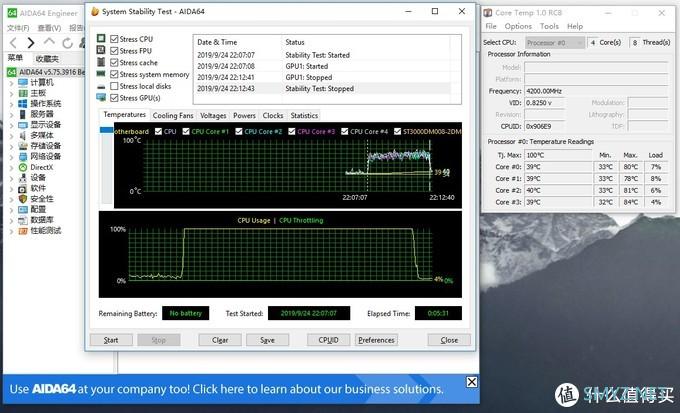Select the 配置 configuration icon in tree
The image size is (680, 413).
(23, 209)
